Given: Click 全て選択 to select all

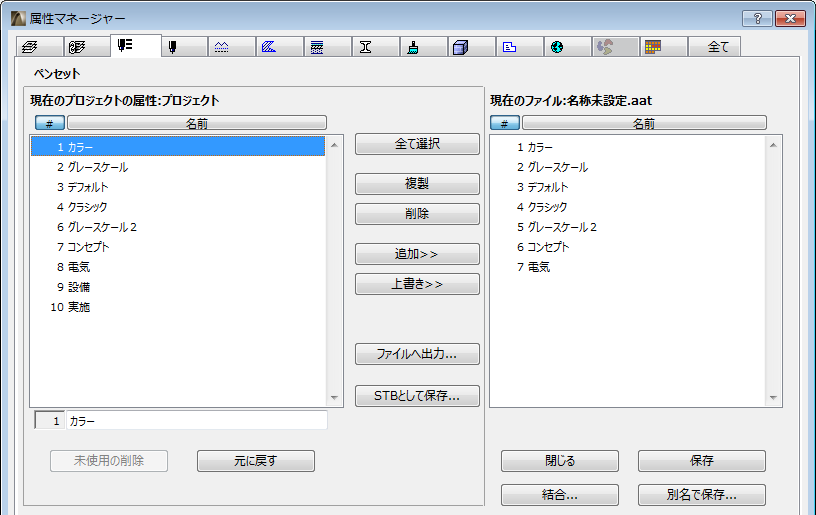Looking at the screenshot, I should (x=417, y=144).
